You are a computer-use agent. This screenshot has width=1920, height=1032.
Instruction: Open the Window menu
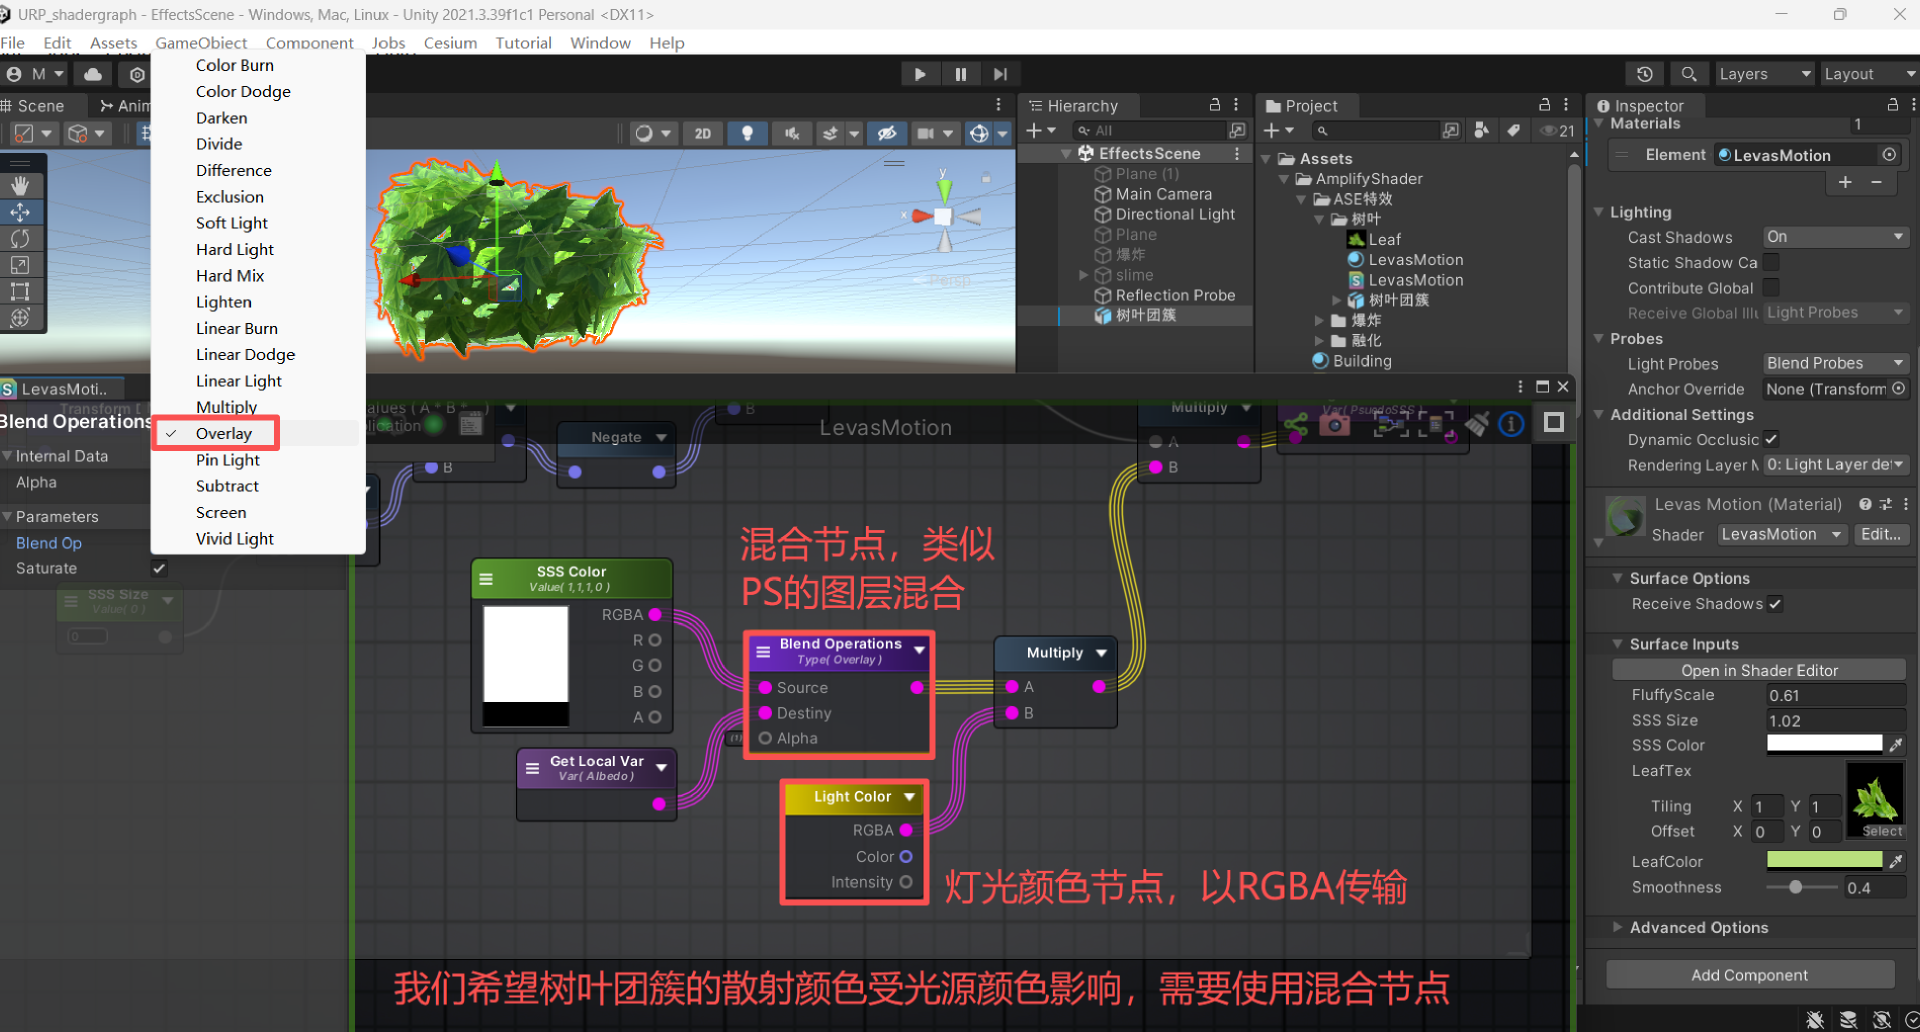tap(600, 43)
